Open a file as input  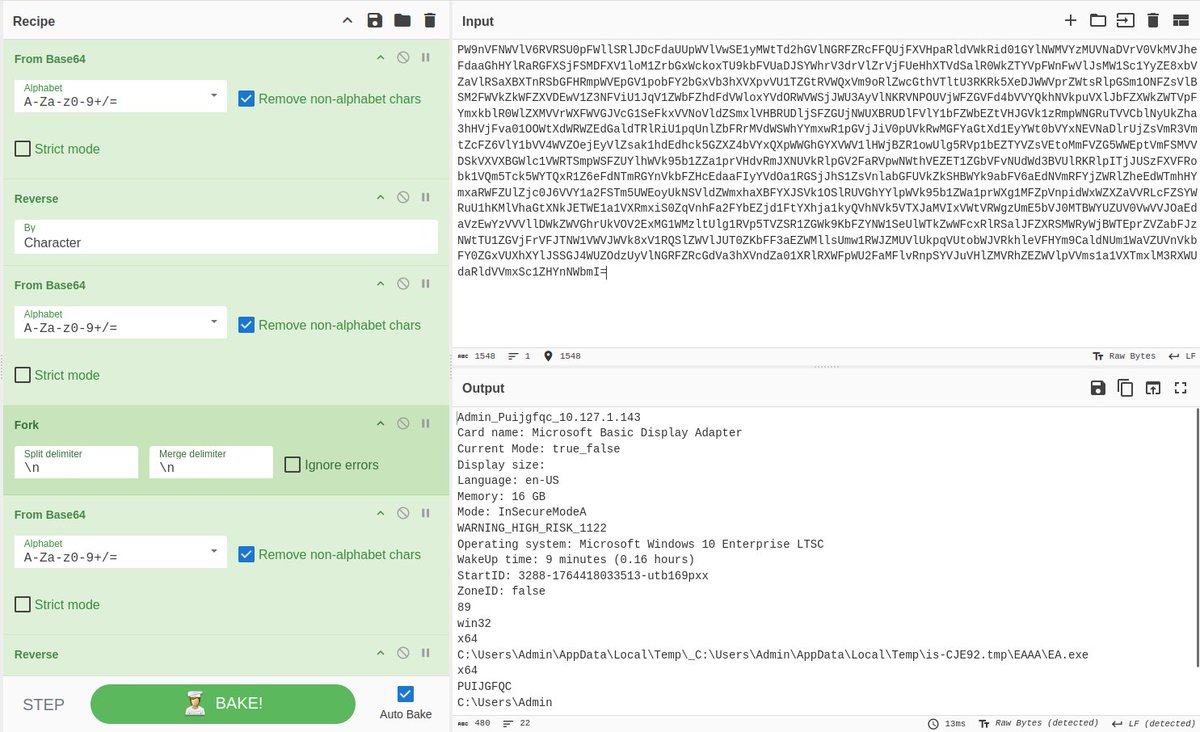click(x=1098, y=20)
